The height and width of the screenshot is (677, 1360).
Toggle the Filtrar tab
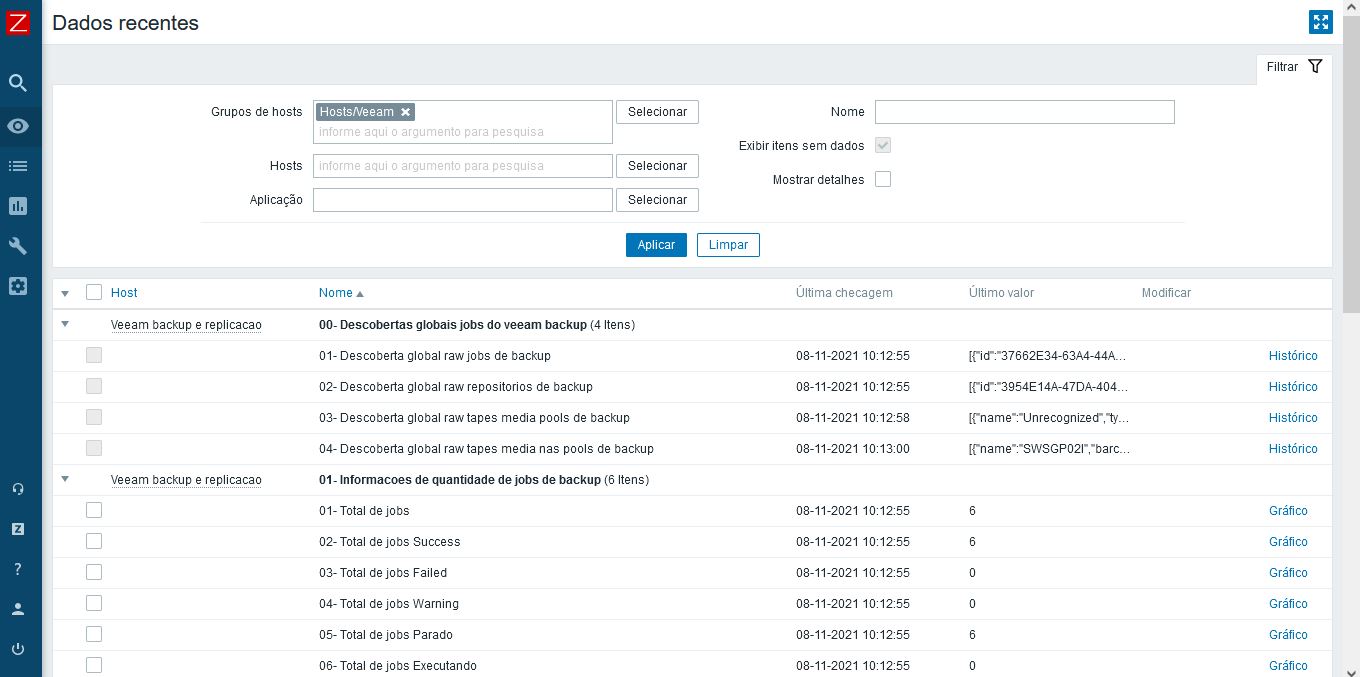click(1294, 67)
